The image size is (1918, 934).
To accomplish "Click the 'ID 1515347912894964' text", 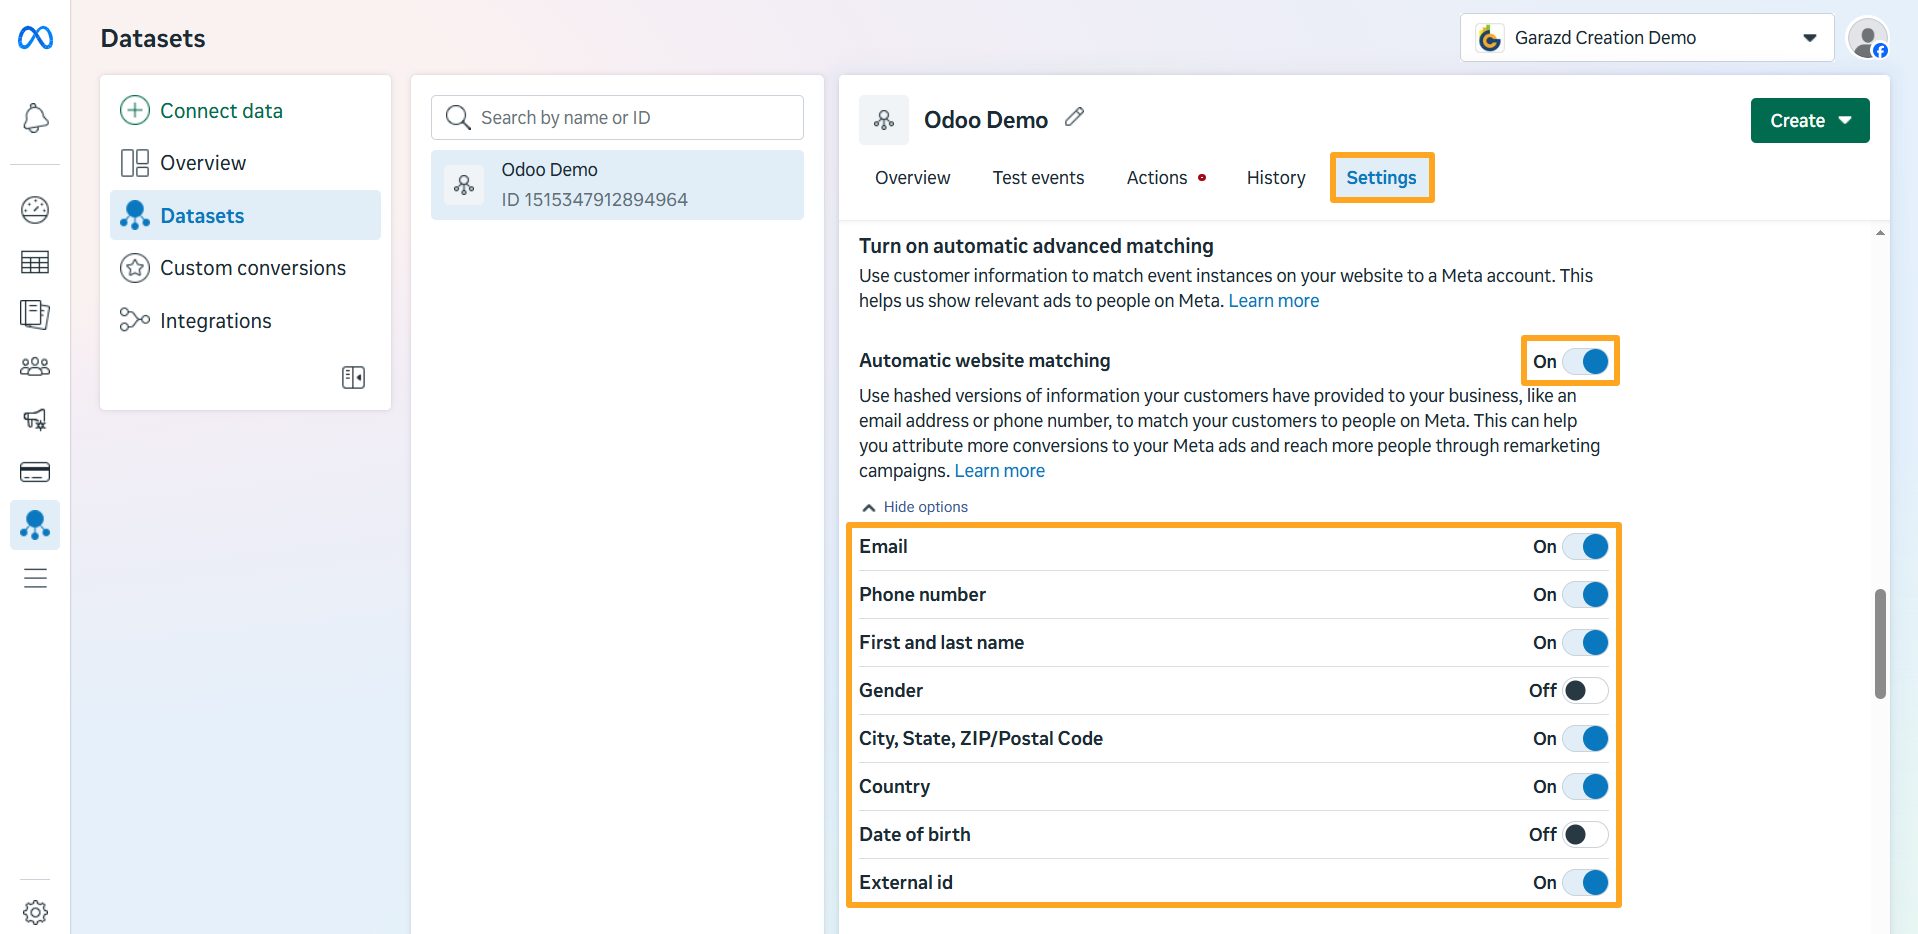I will click(594, 200).
